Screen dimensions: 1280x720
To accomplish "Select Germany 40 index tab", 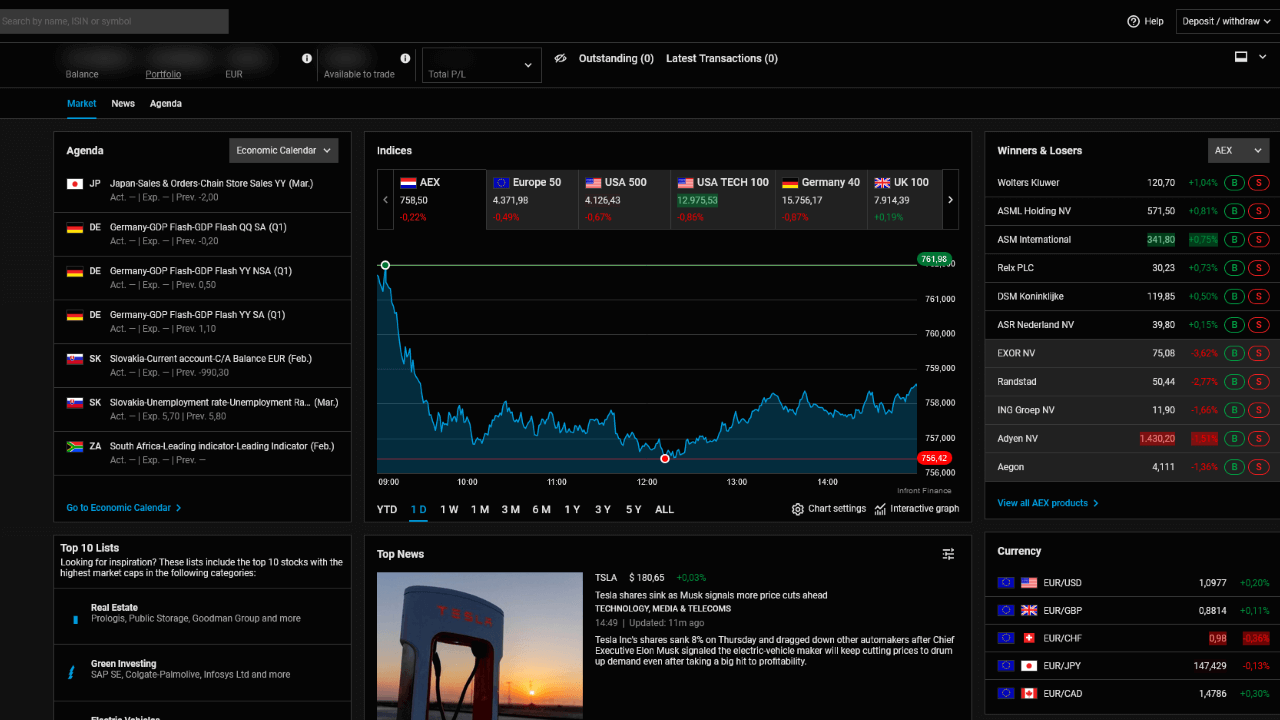I will pos(821,199).
